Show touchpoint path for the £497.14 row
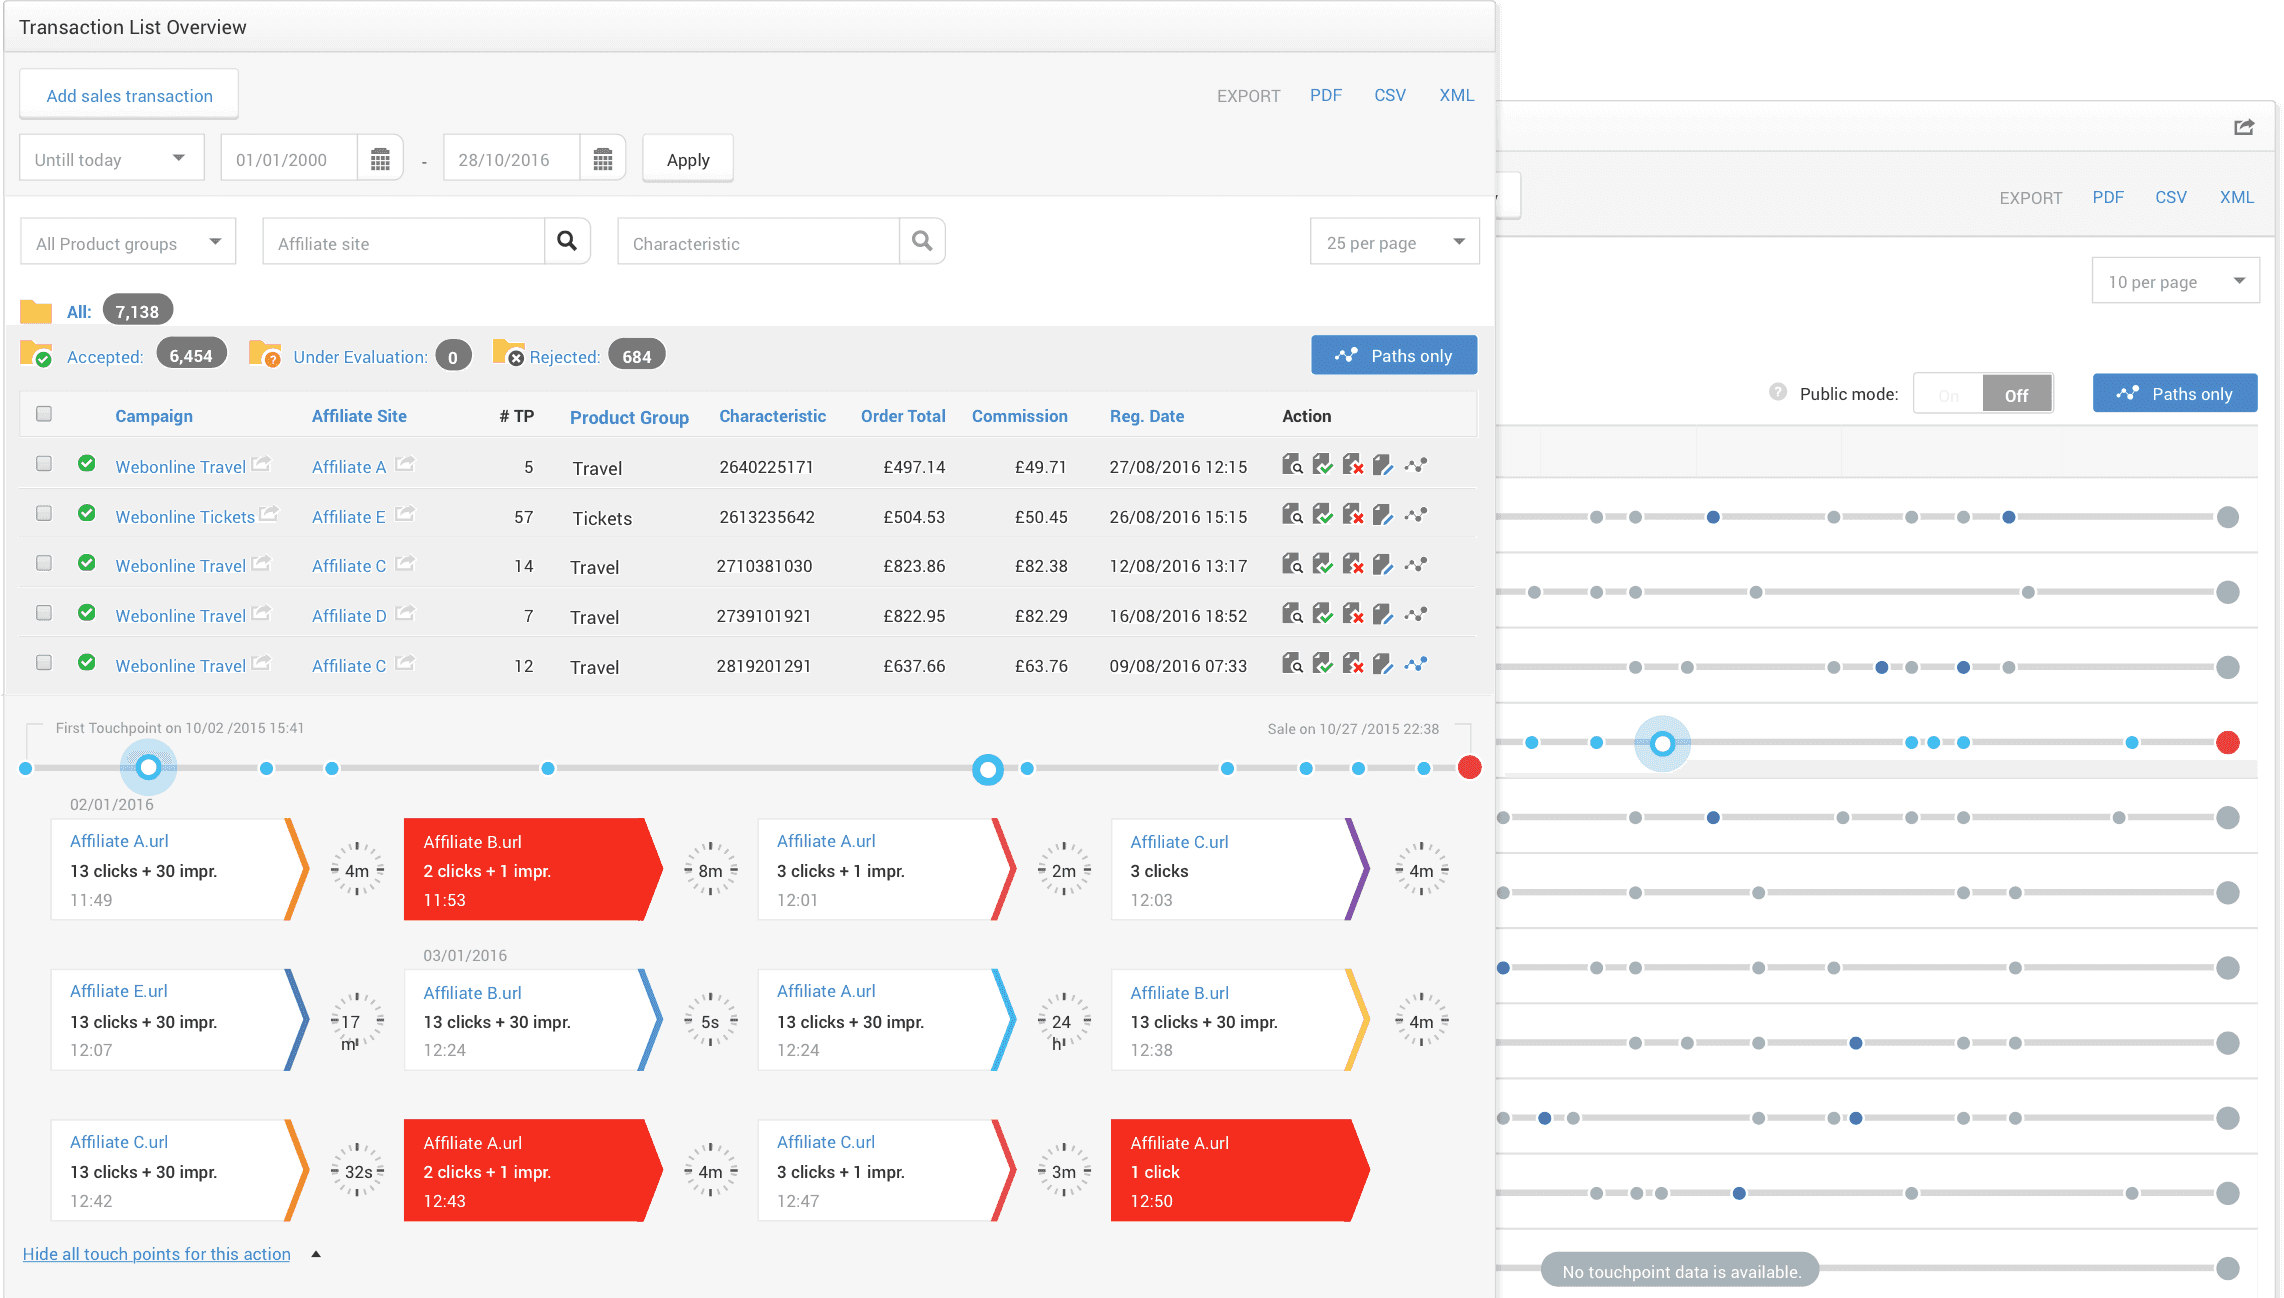This screenshot has width=2284, height=1298. (x=1415, y=465)
